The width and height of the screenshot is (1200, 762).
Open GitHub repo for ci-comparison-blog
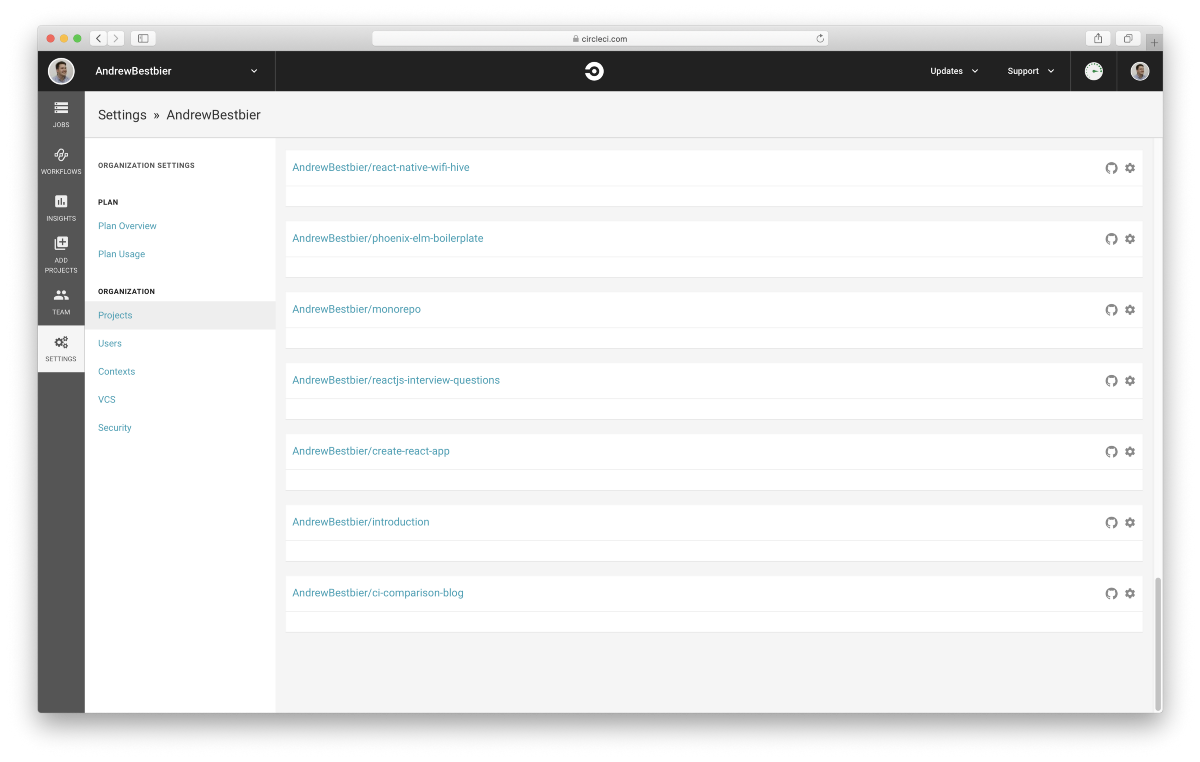[x=1111, y=594]
